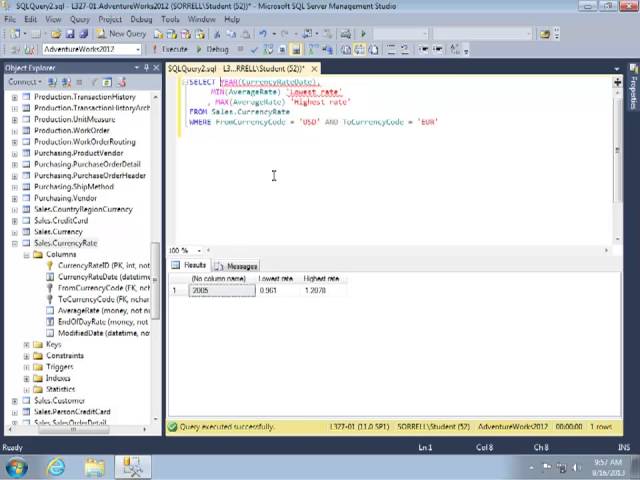Open the Tools menu
640x480 pixels.
click(170, 20)
